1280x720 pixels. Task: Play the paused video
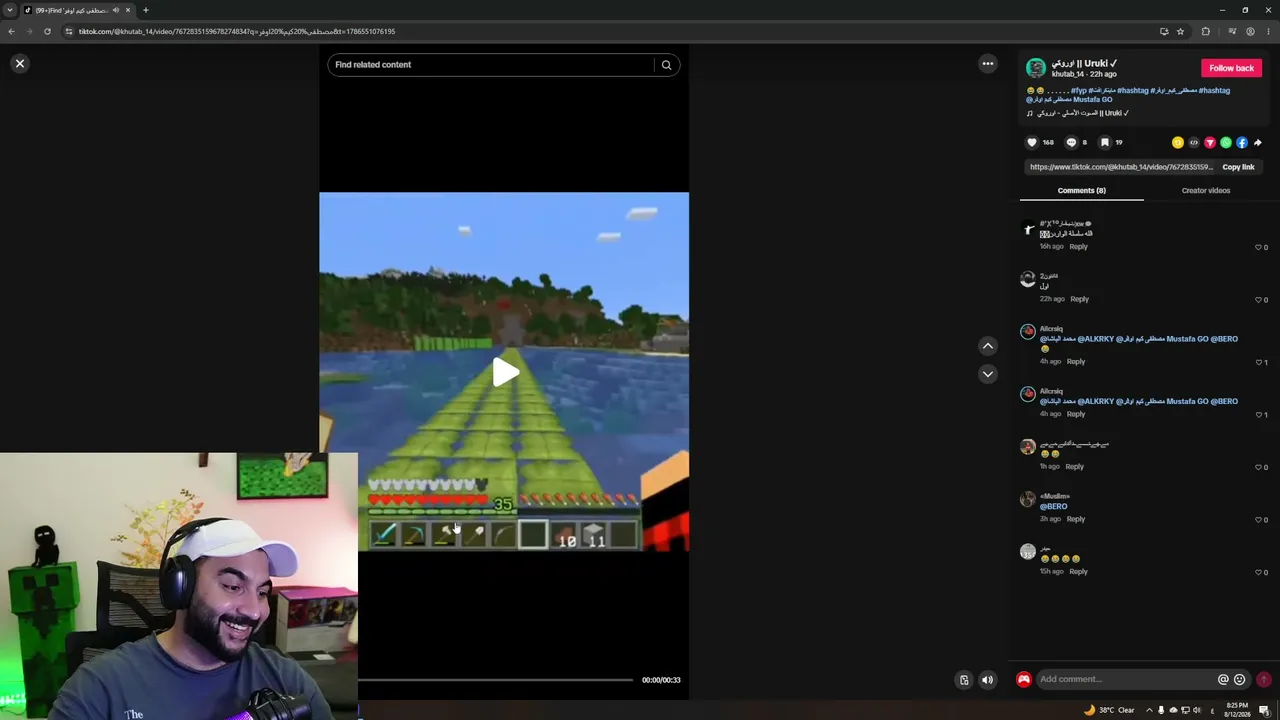pos(505,372)
